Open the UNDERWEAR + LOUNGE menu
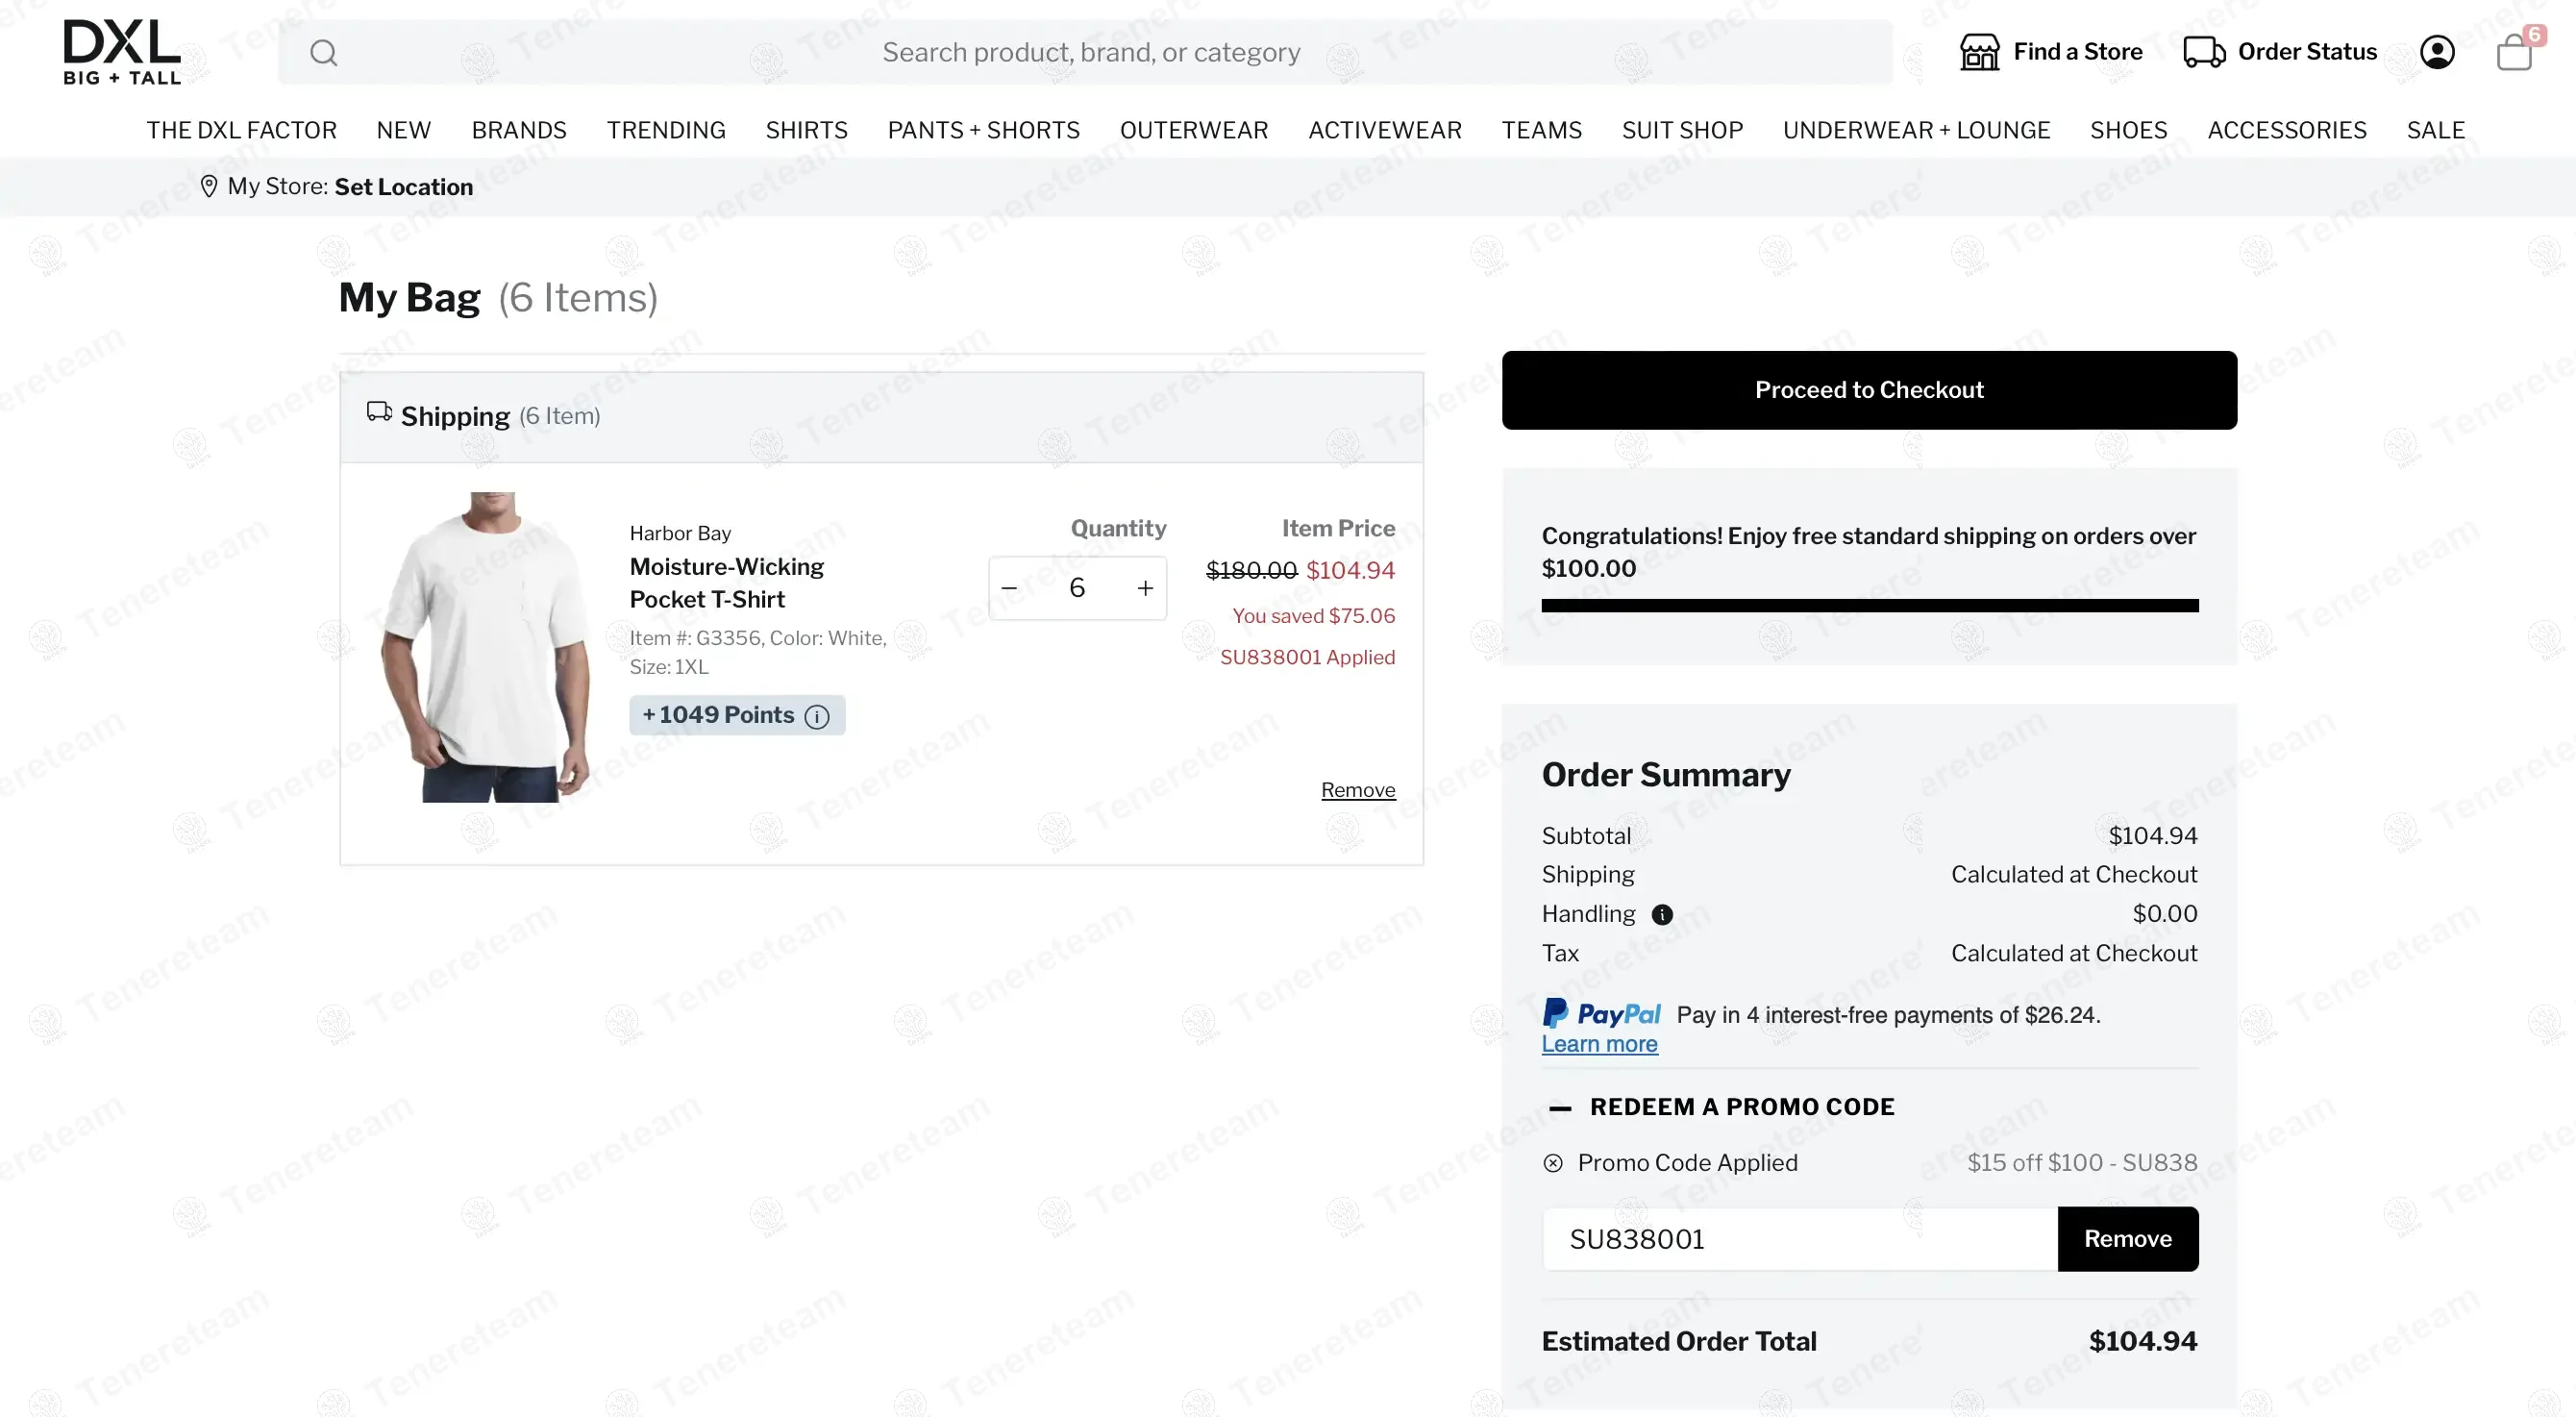Screen dimensions: 2576x1417 (1916, 130)
